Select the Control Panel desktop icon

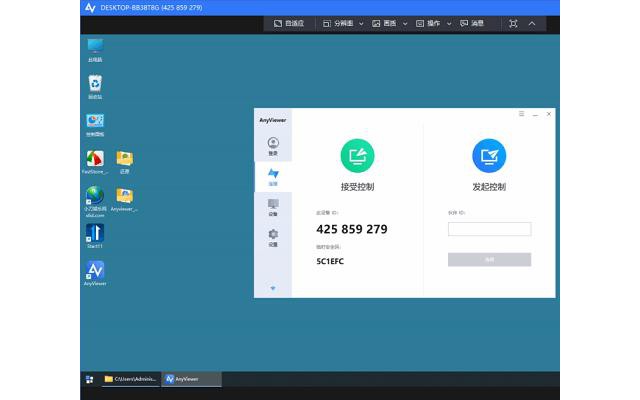pyautogui.click(x=95, y=124)
